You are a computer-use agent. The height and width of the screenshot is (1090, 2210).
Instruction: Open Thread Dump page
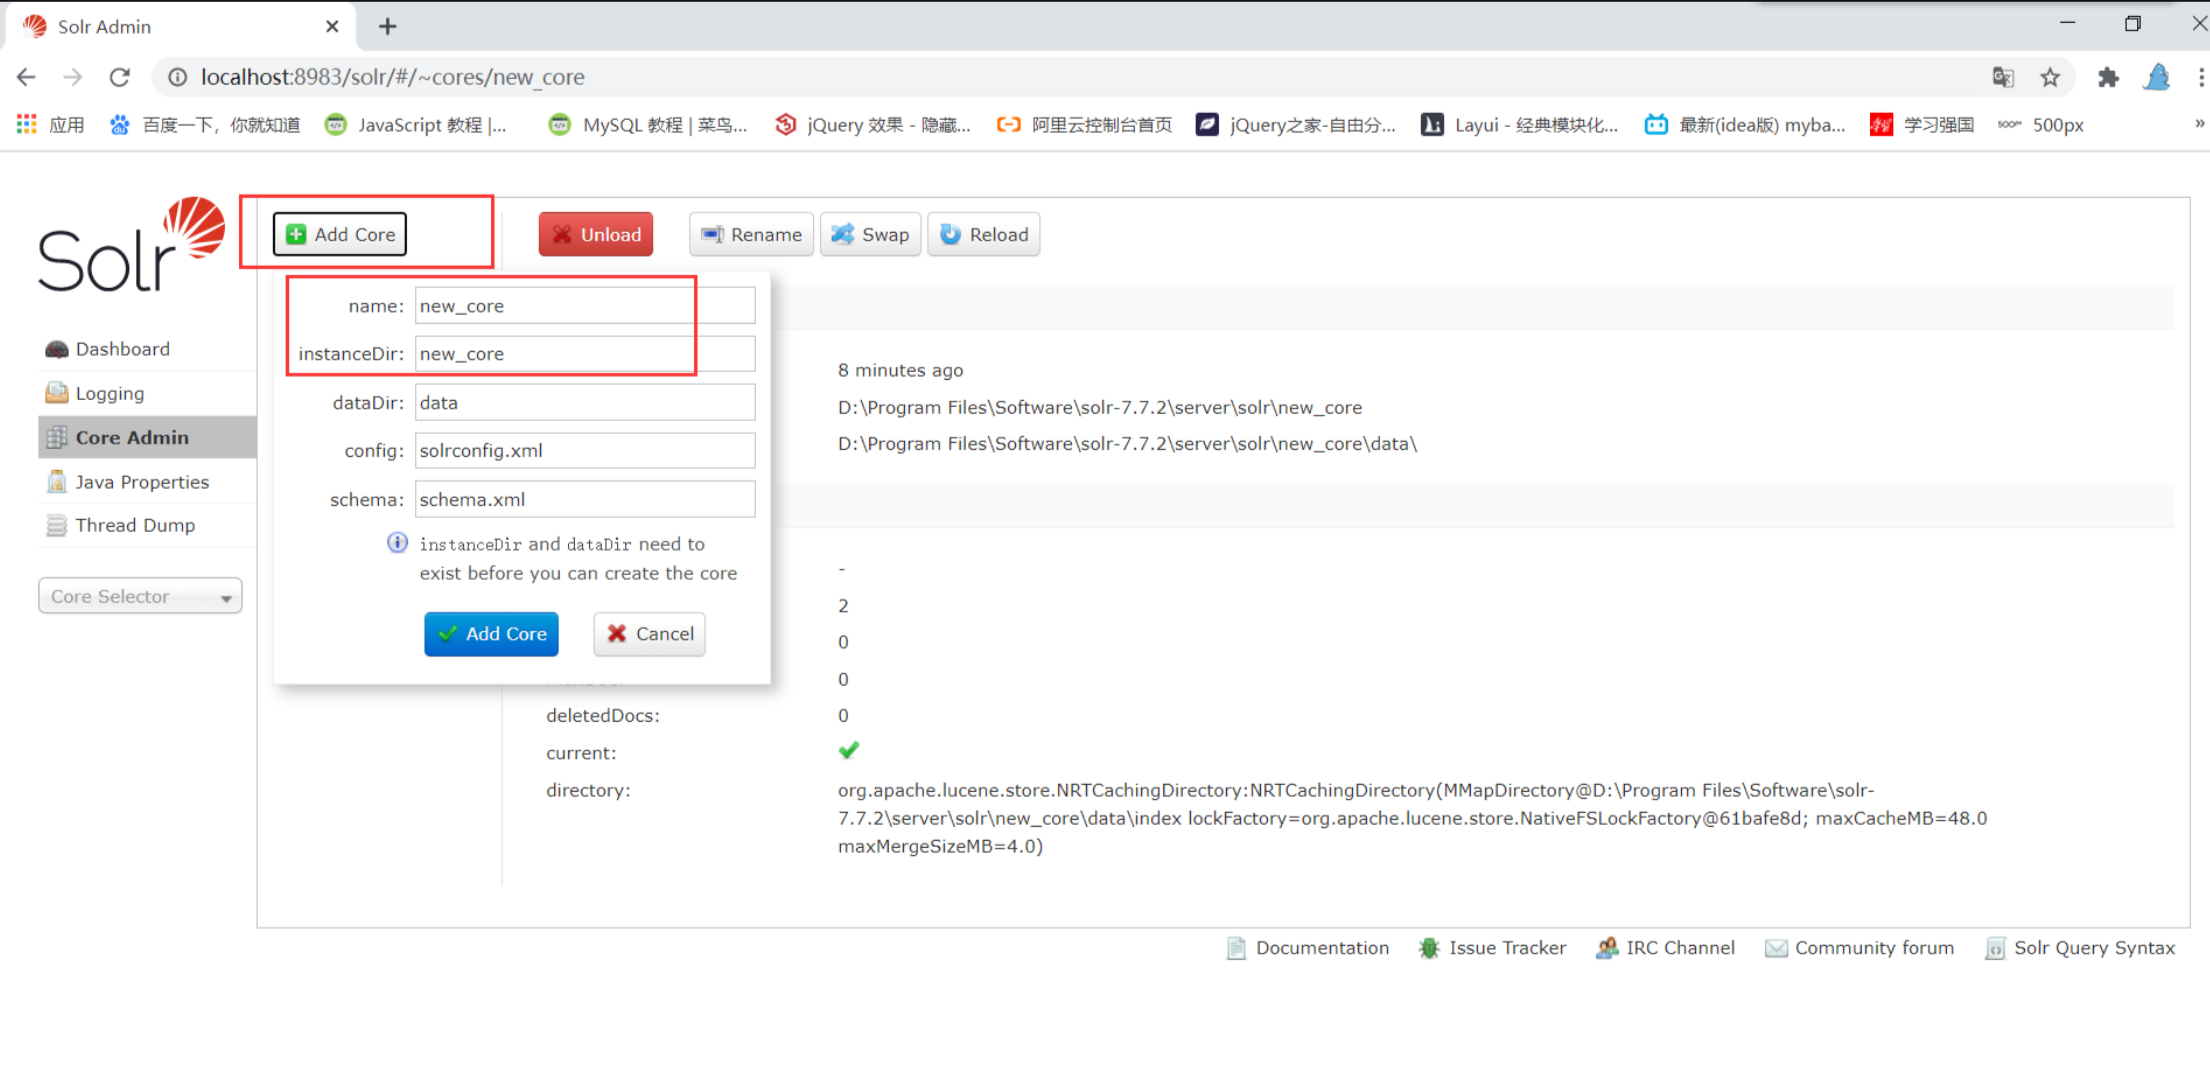134,525
